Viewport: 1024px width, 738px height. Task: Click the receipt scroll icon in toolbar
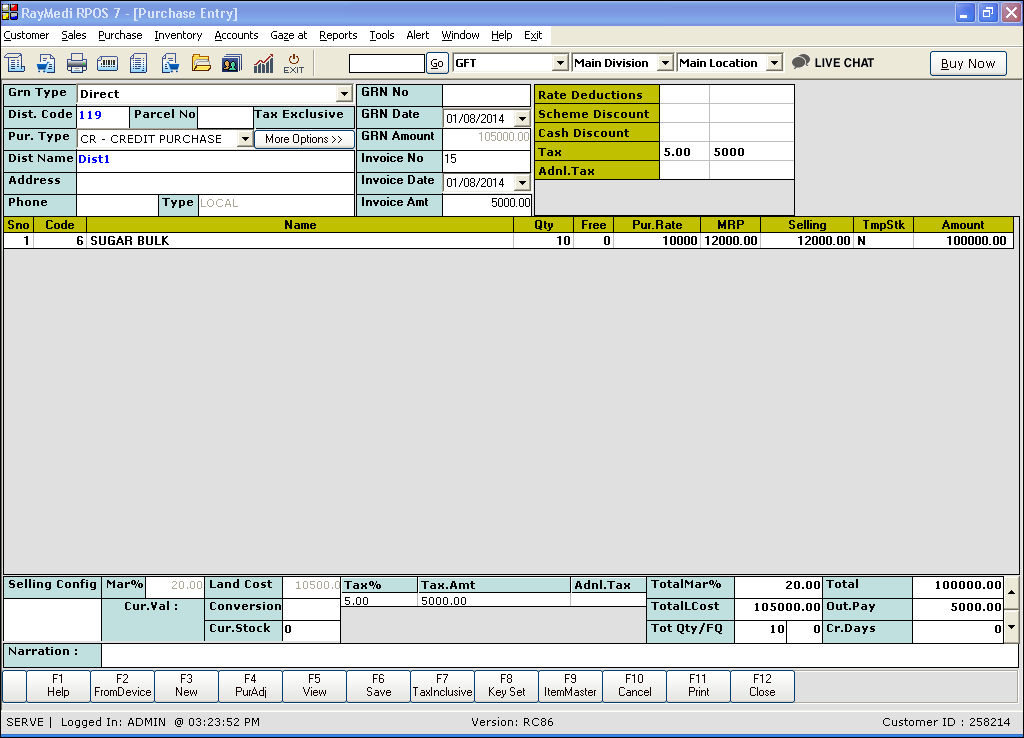15,63
